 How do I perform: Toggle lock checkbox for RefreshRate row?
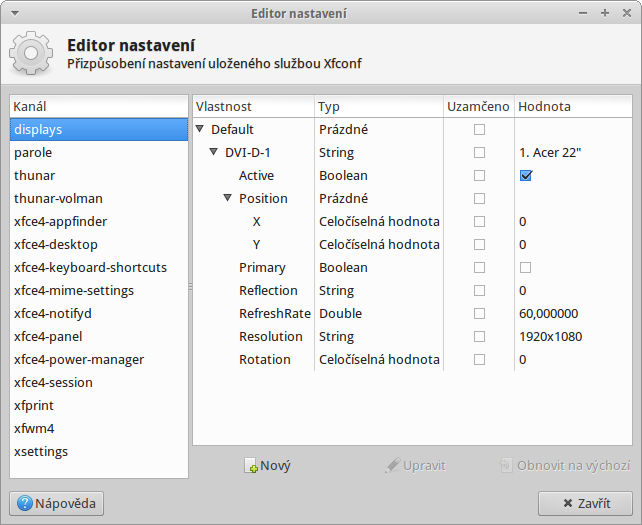pos(479,313)
